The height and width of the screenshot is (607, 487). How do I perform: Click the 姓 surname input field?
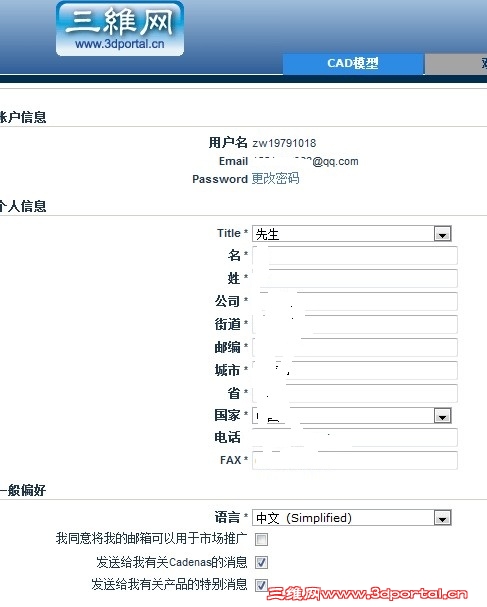coord(355,278)
